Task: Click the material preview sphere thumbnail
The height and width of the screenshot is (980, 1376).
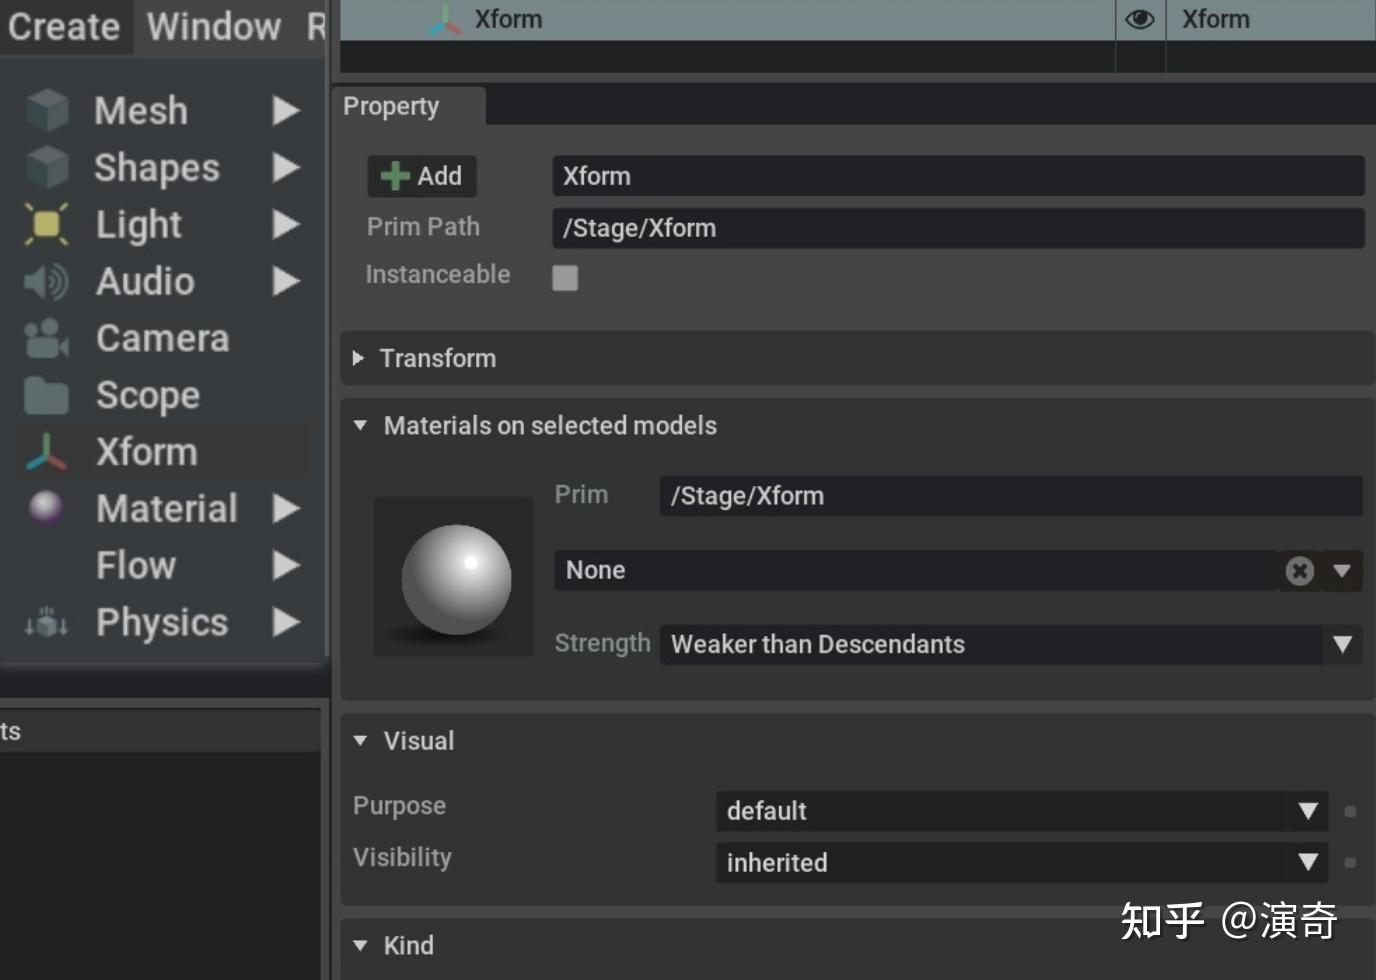Action: tap(454, 577)
